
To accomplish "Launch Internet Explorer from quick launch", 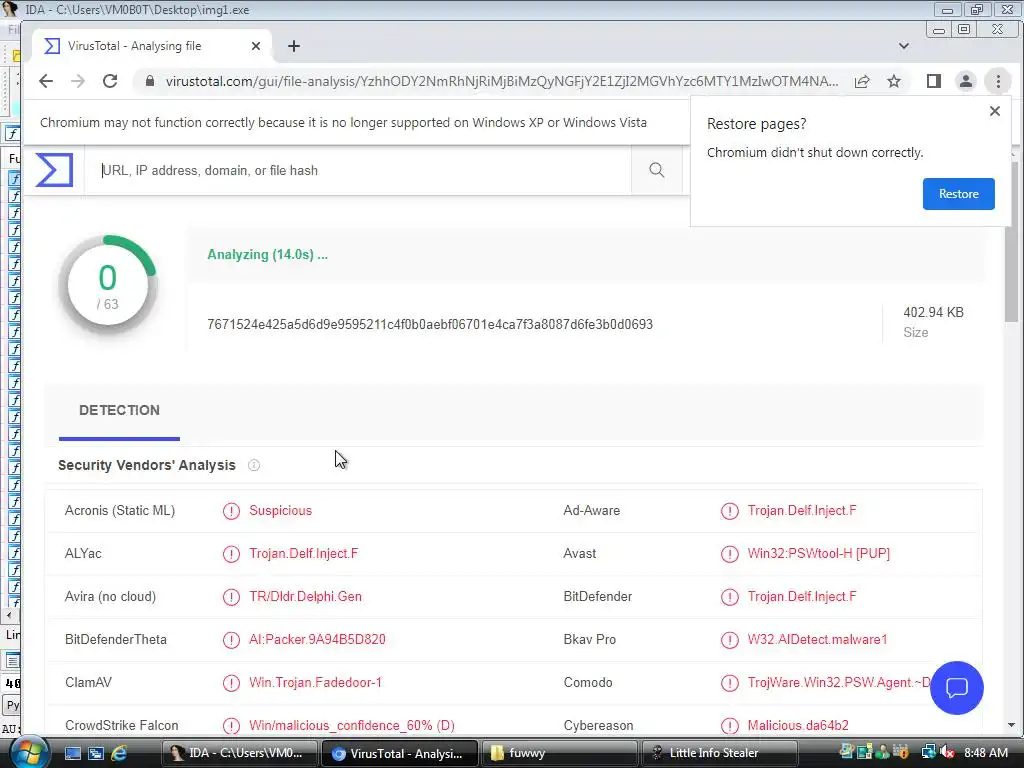I will click(x=120, y=753).
